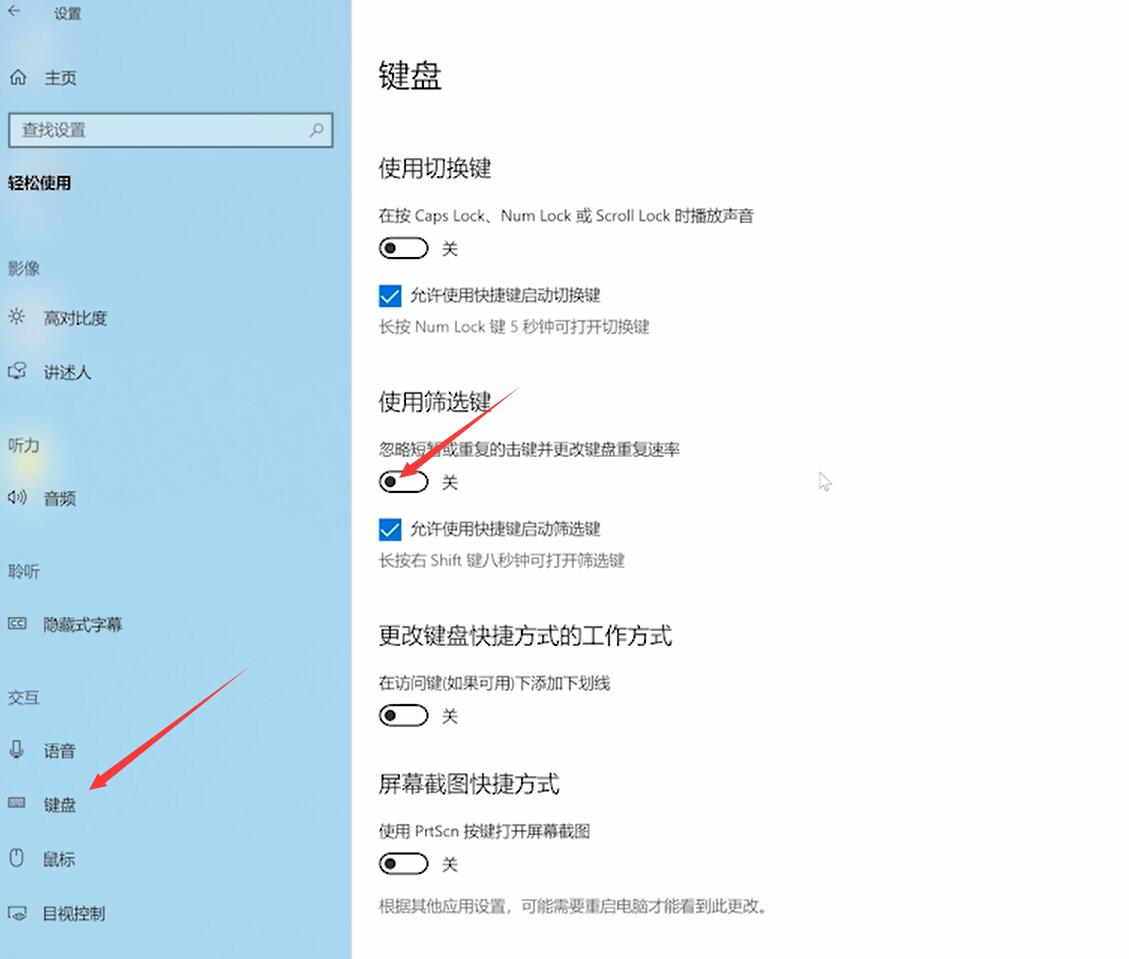Uncheck 允许使用快捷键启动切换键 checkbox
Image resolution: width=1129 pixels, height=959 pixels.
[x=390, y=295]
